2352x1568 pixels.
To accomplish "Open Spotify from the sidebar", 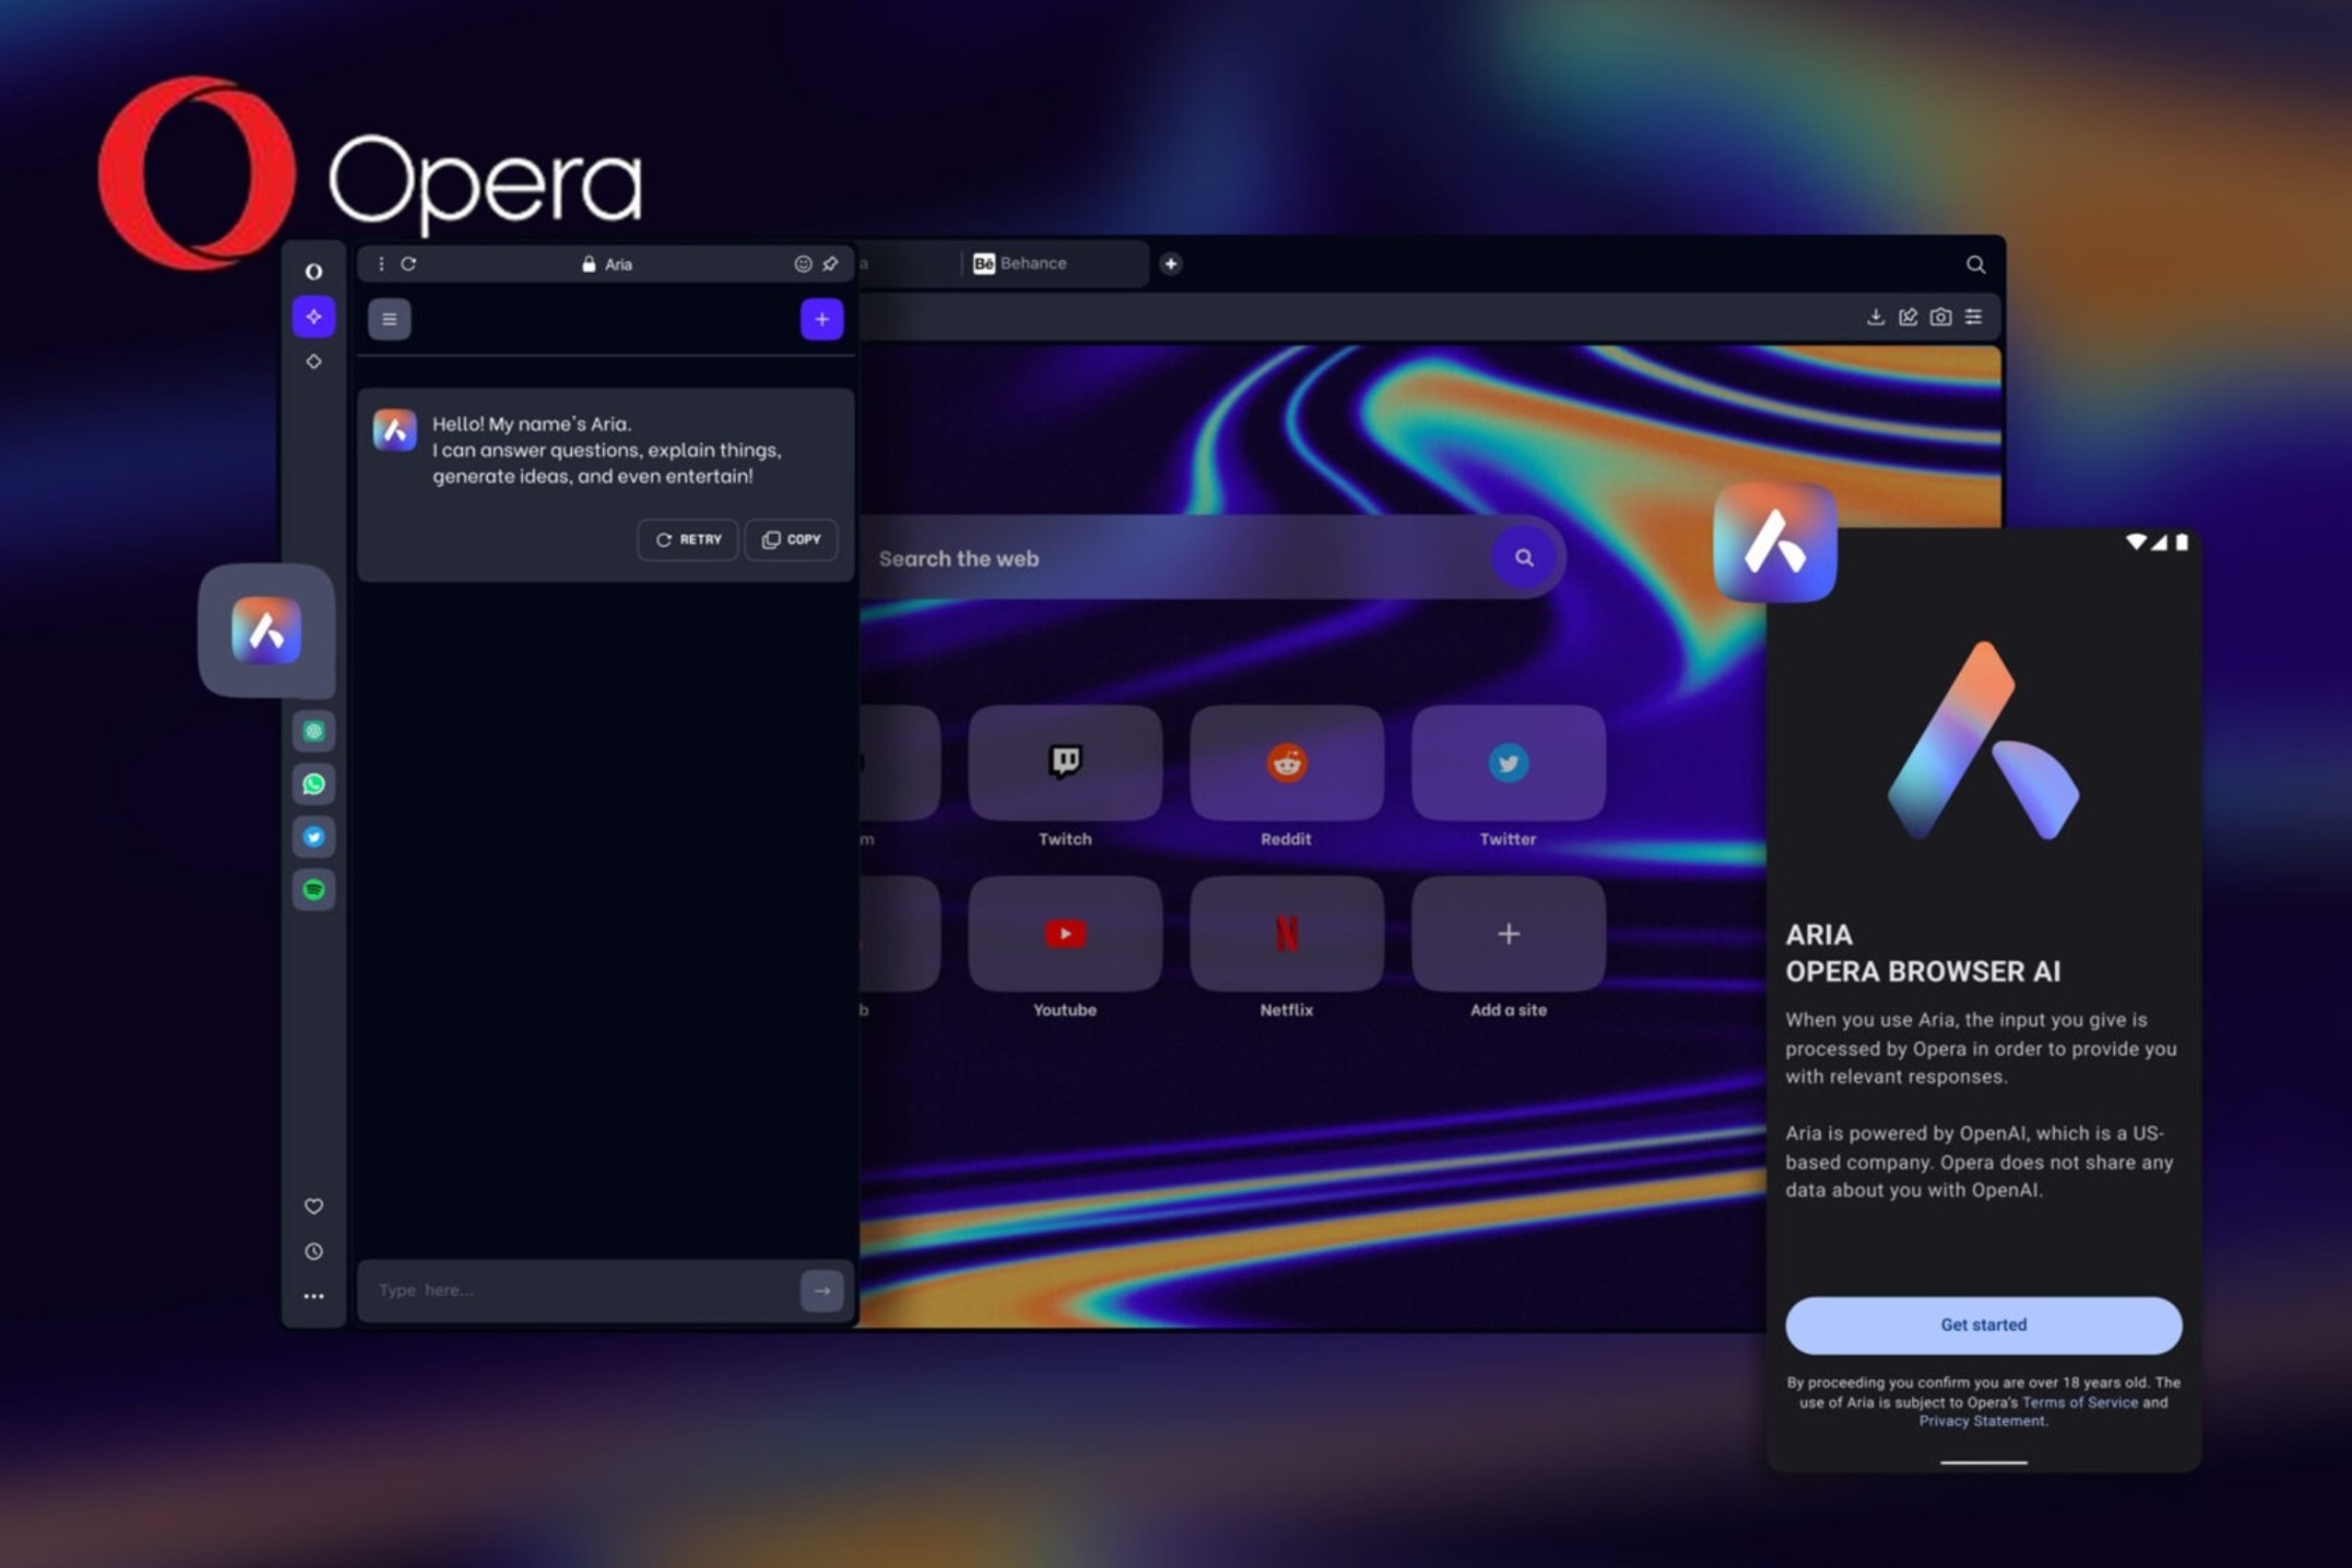I will [x=313, y=889].
